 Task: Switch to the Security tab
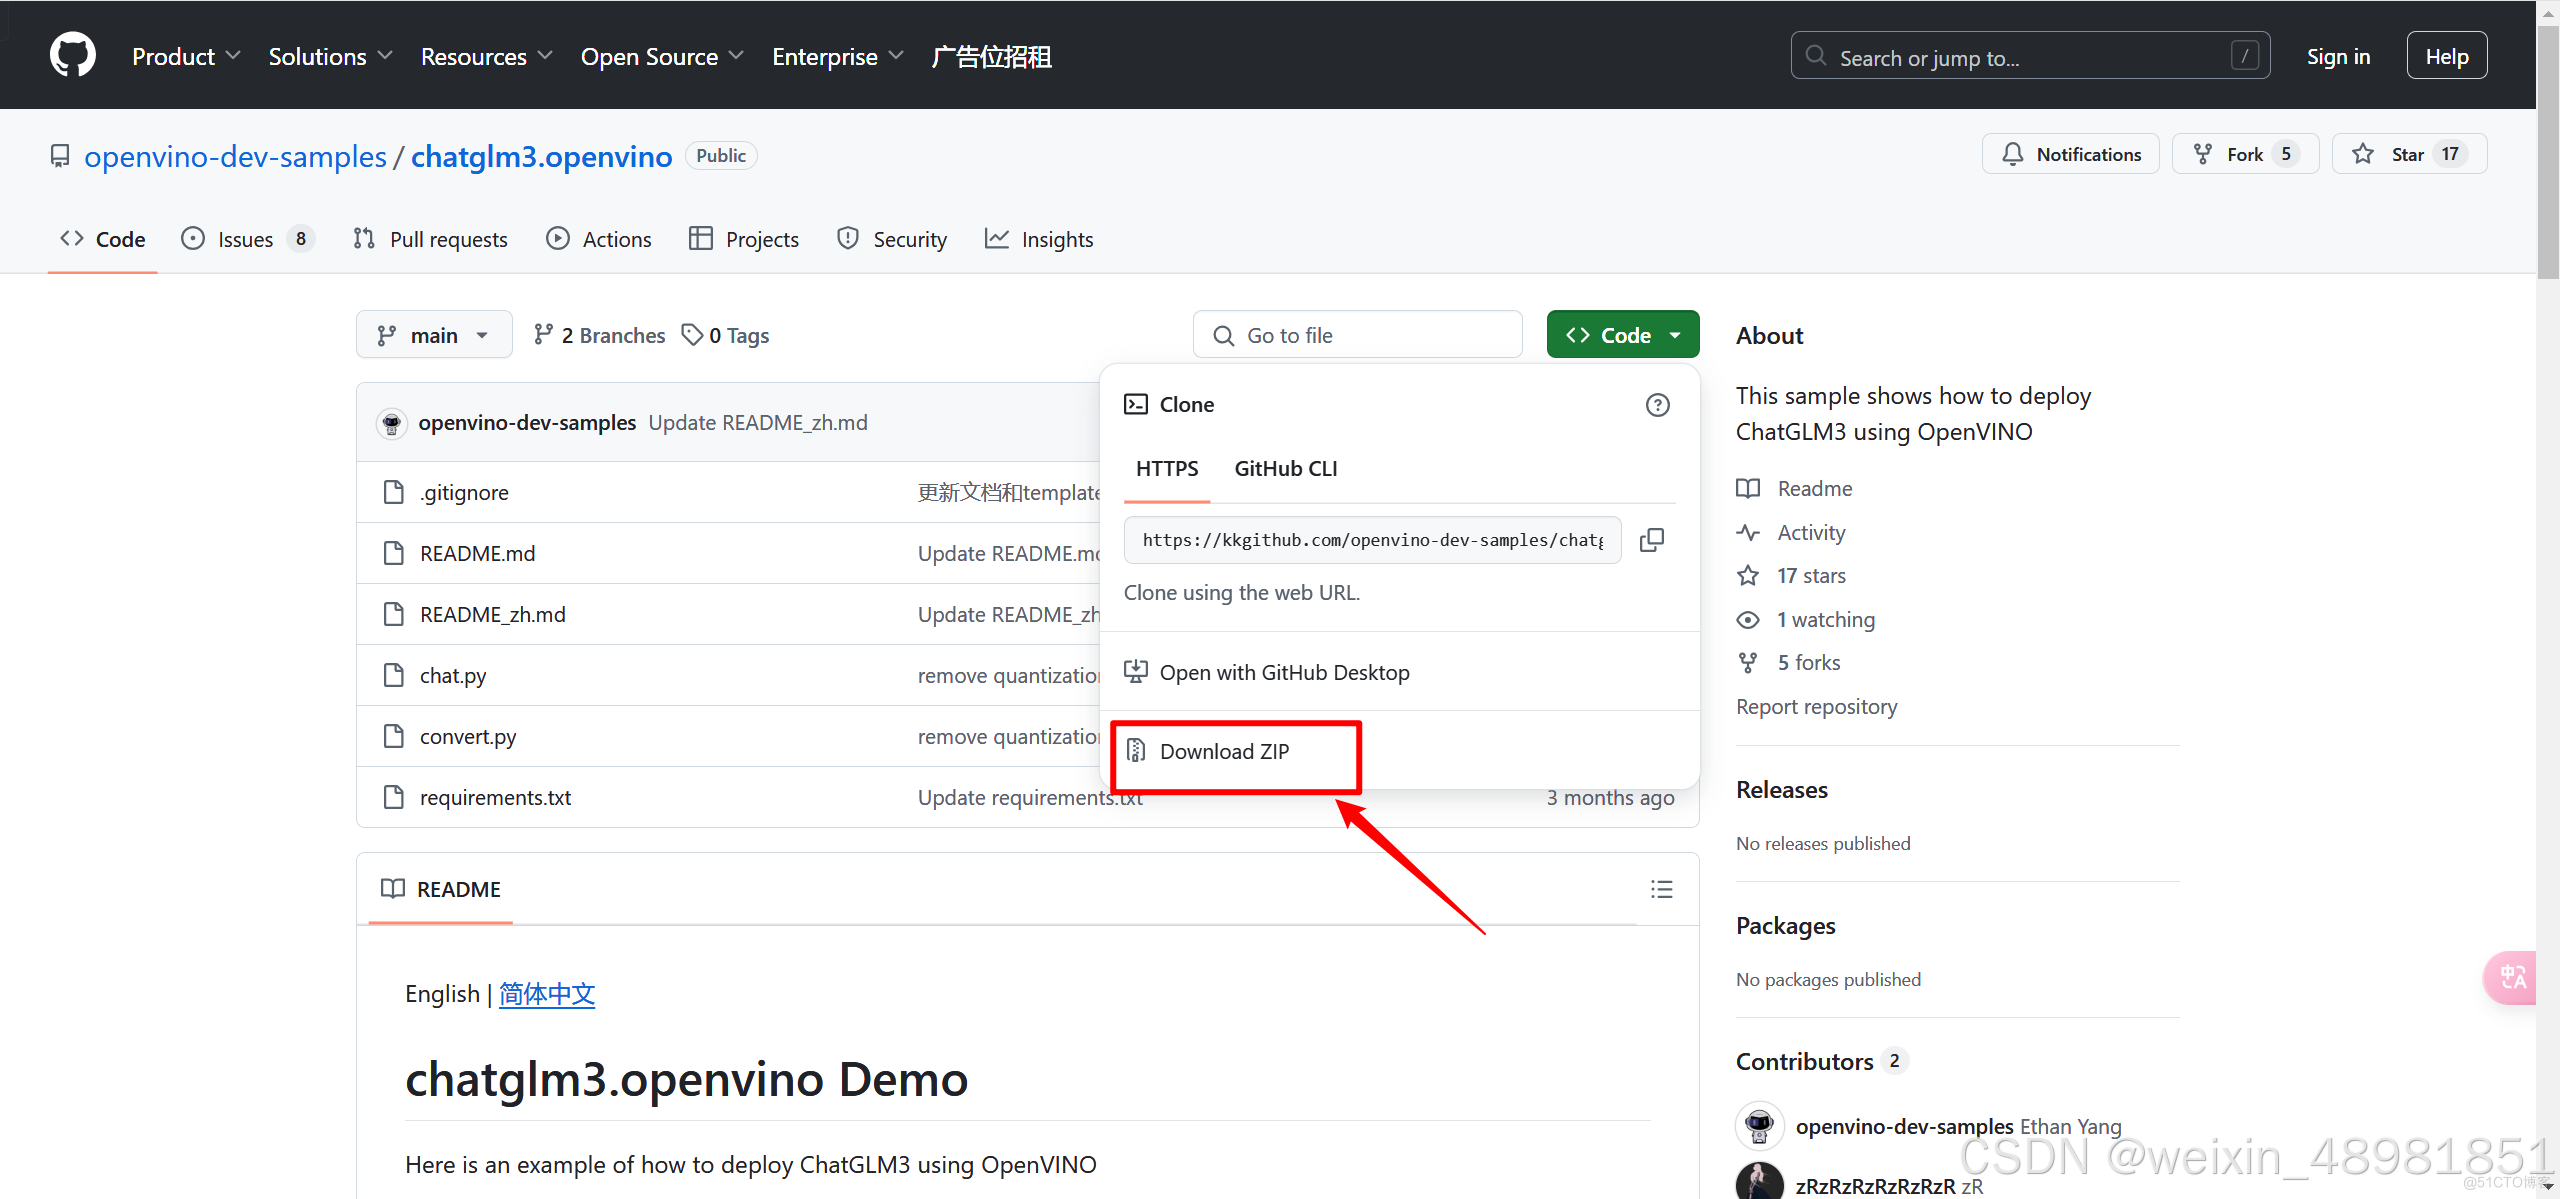pos(891,239)
